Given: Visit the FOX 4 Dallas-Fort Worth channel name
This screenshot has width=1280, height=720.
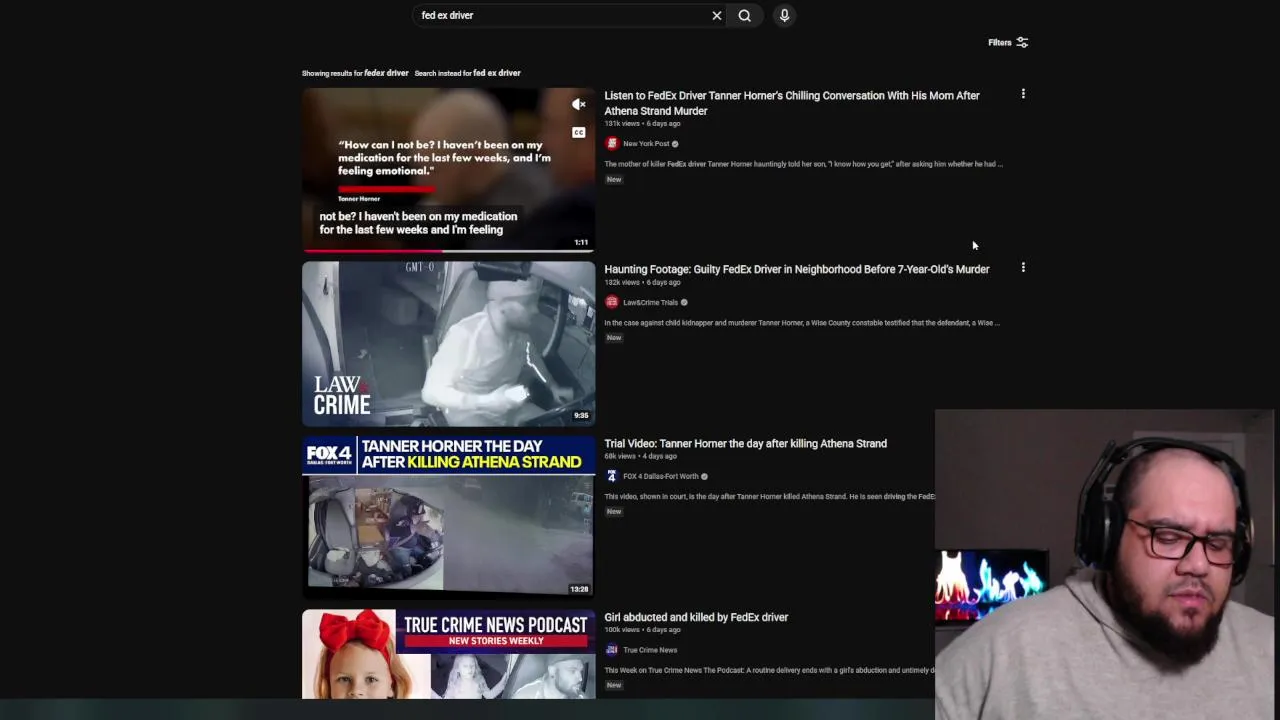Looking at the screenshot, I should (660, 476).
